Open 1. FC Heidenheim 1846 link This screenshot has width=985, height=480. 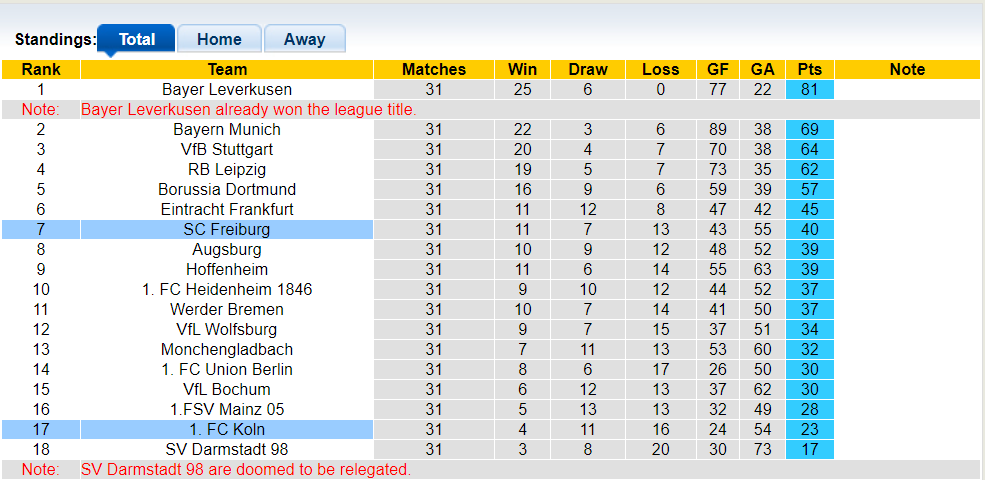(227, 289)
